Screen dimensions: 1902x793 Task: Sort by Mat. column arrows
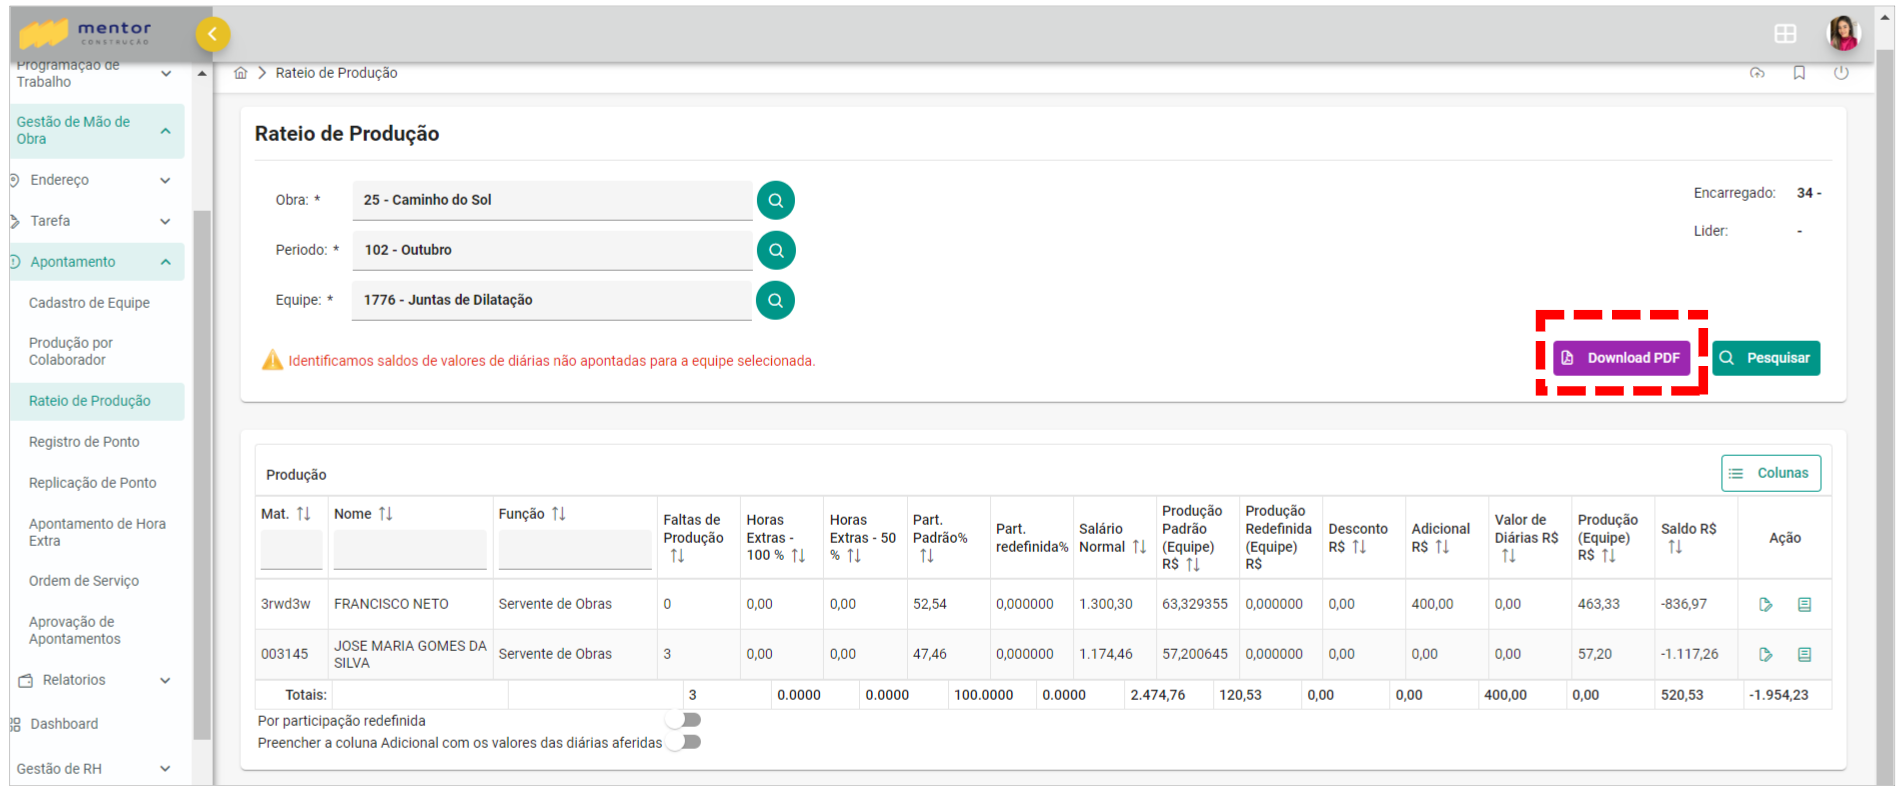coord(304,513)
